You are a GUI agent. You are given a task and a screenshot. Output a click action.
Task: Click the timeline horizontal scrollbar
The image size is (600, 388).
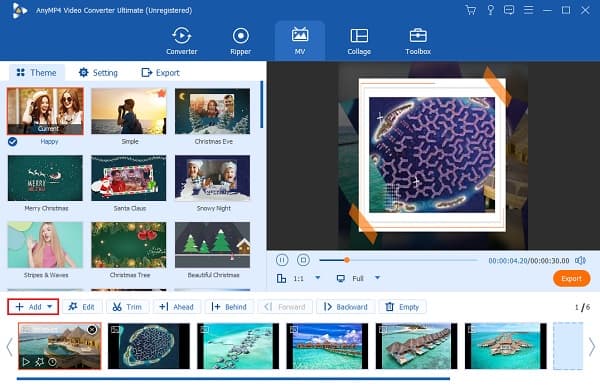coord(233,379)
